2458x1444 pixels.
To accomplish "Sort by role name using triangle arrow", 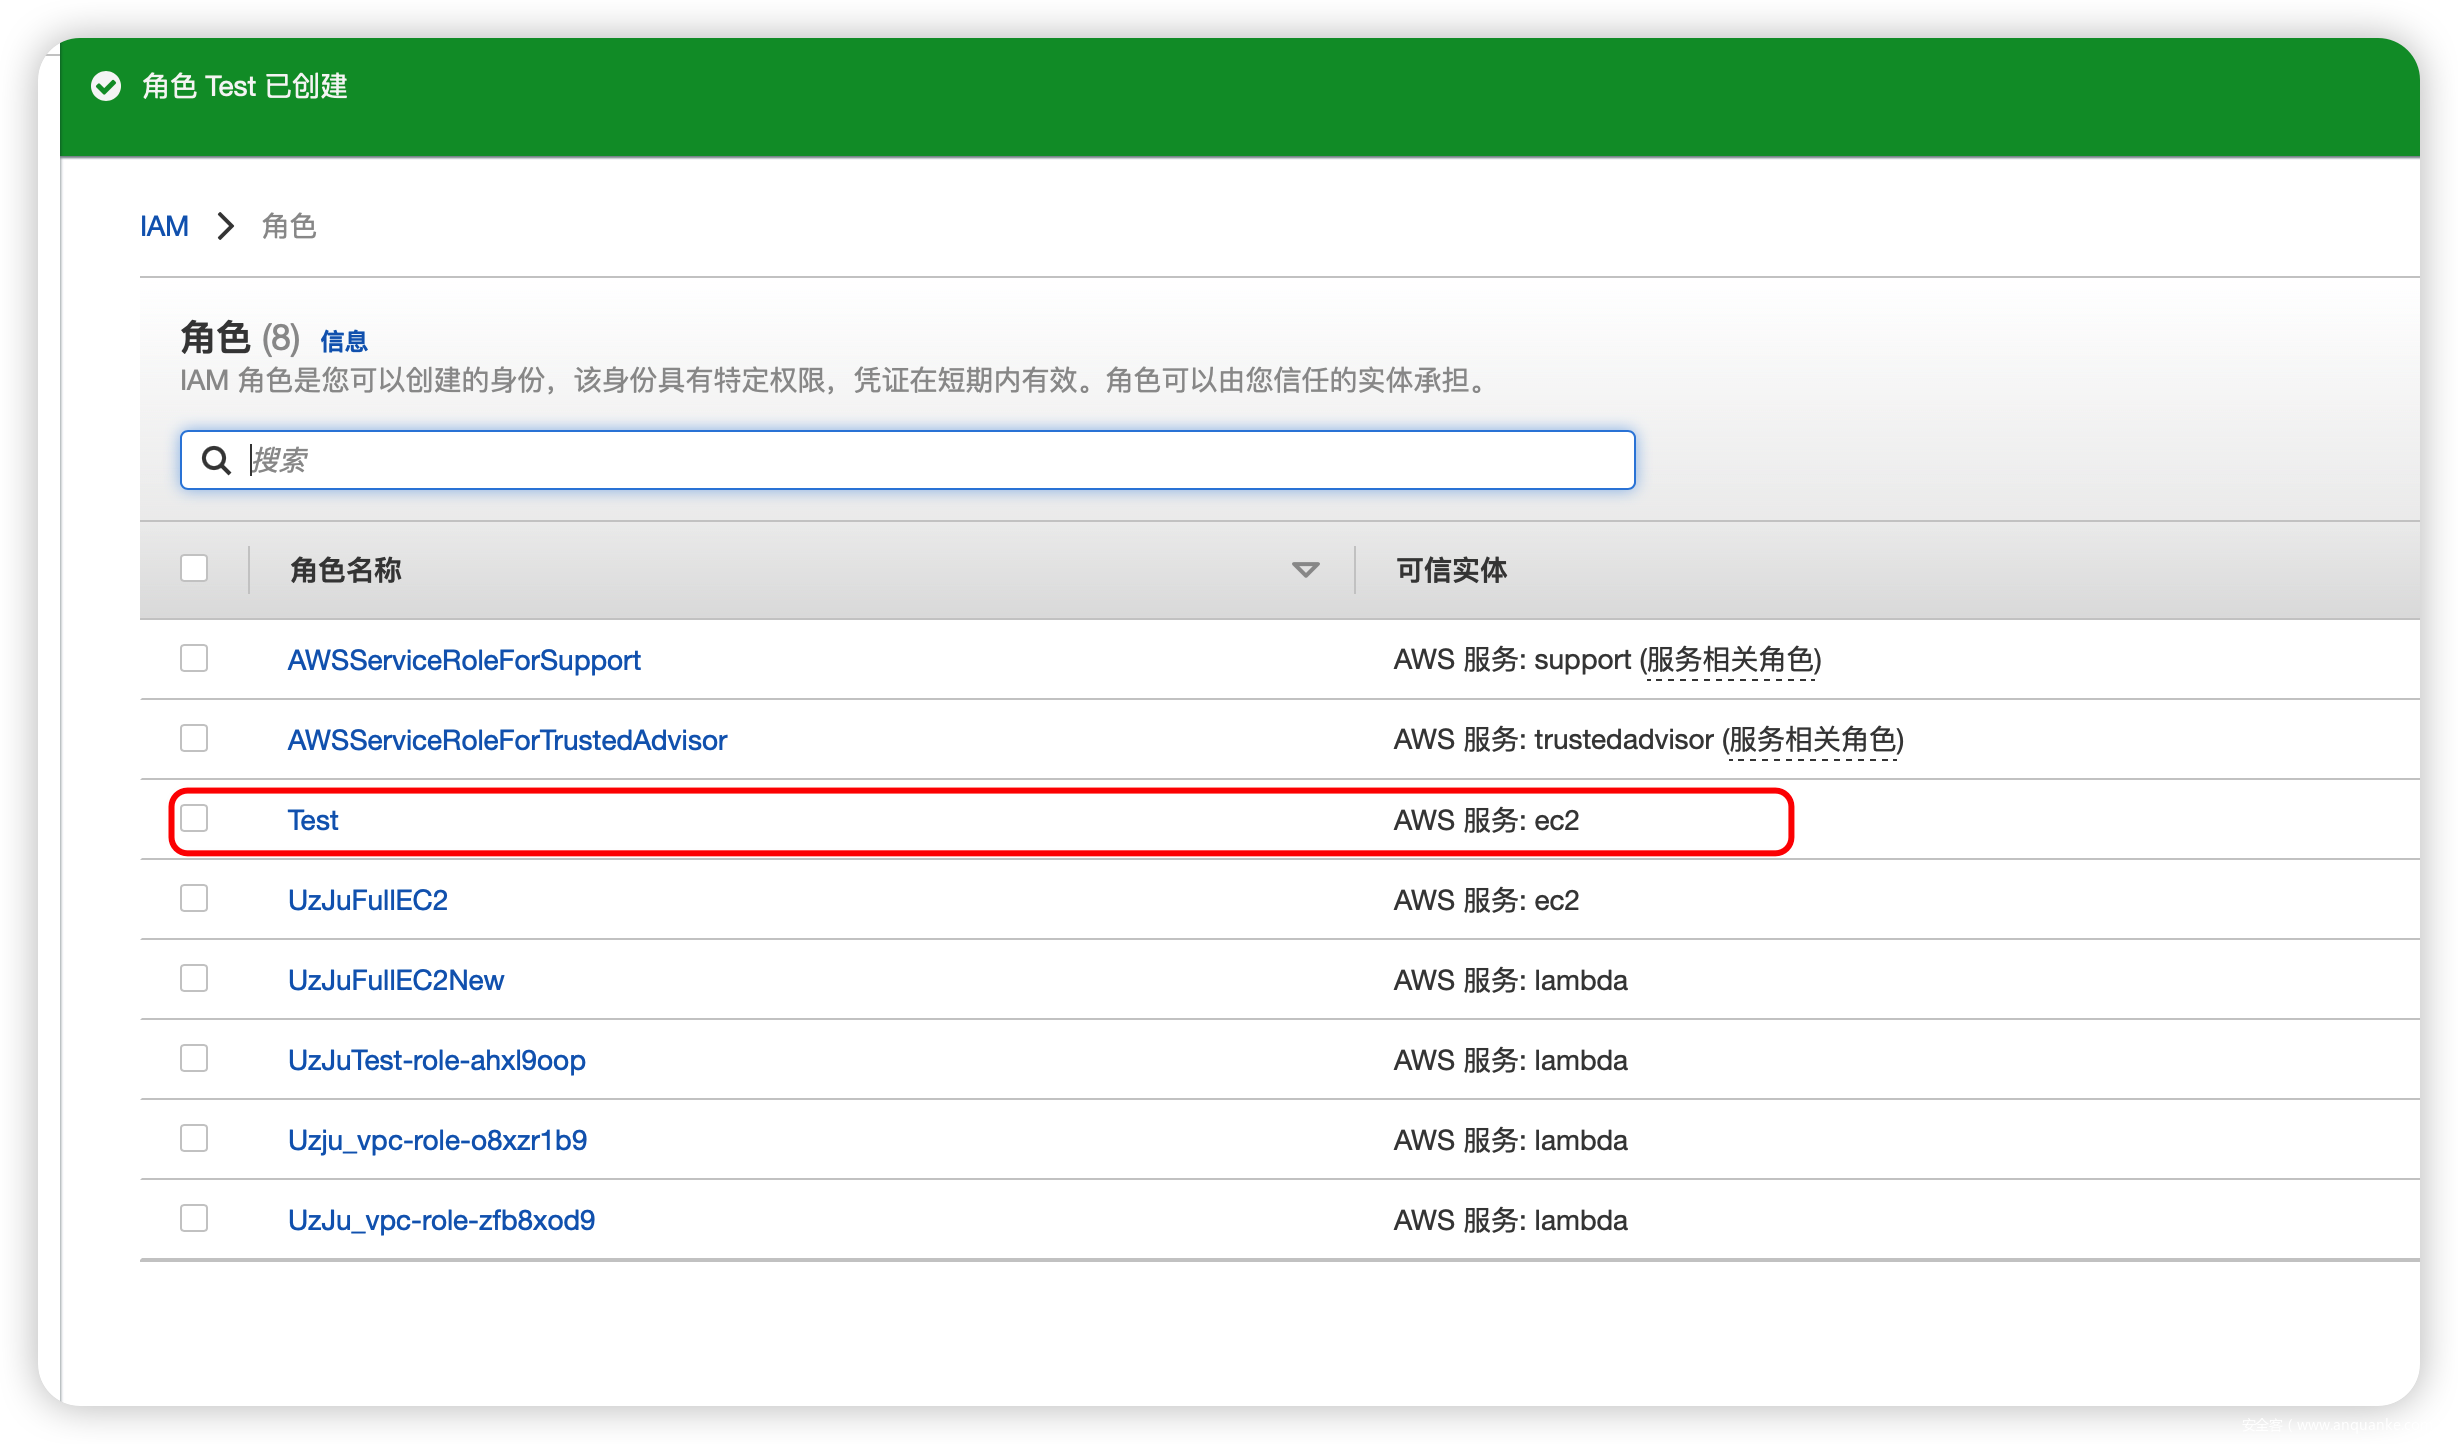I will click(1305, 570).
